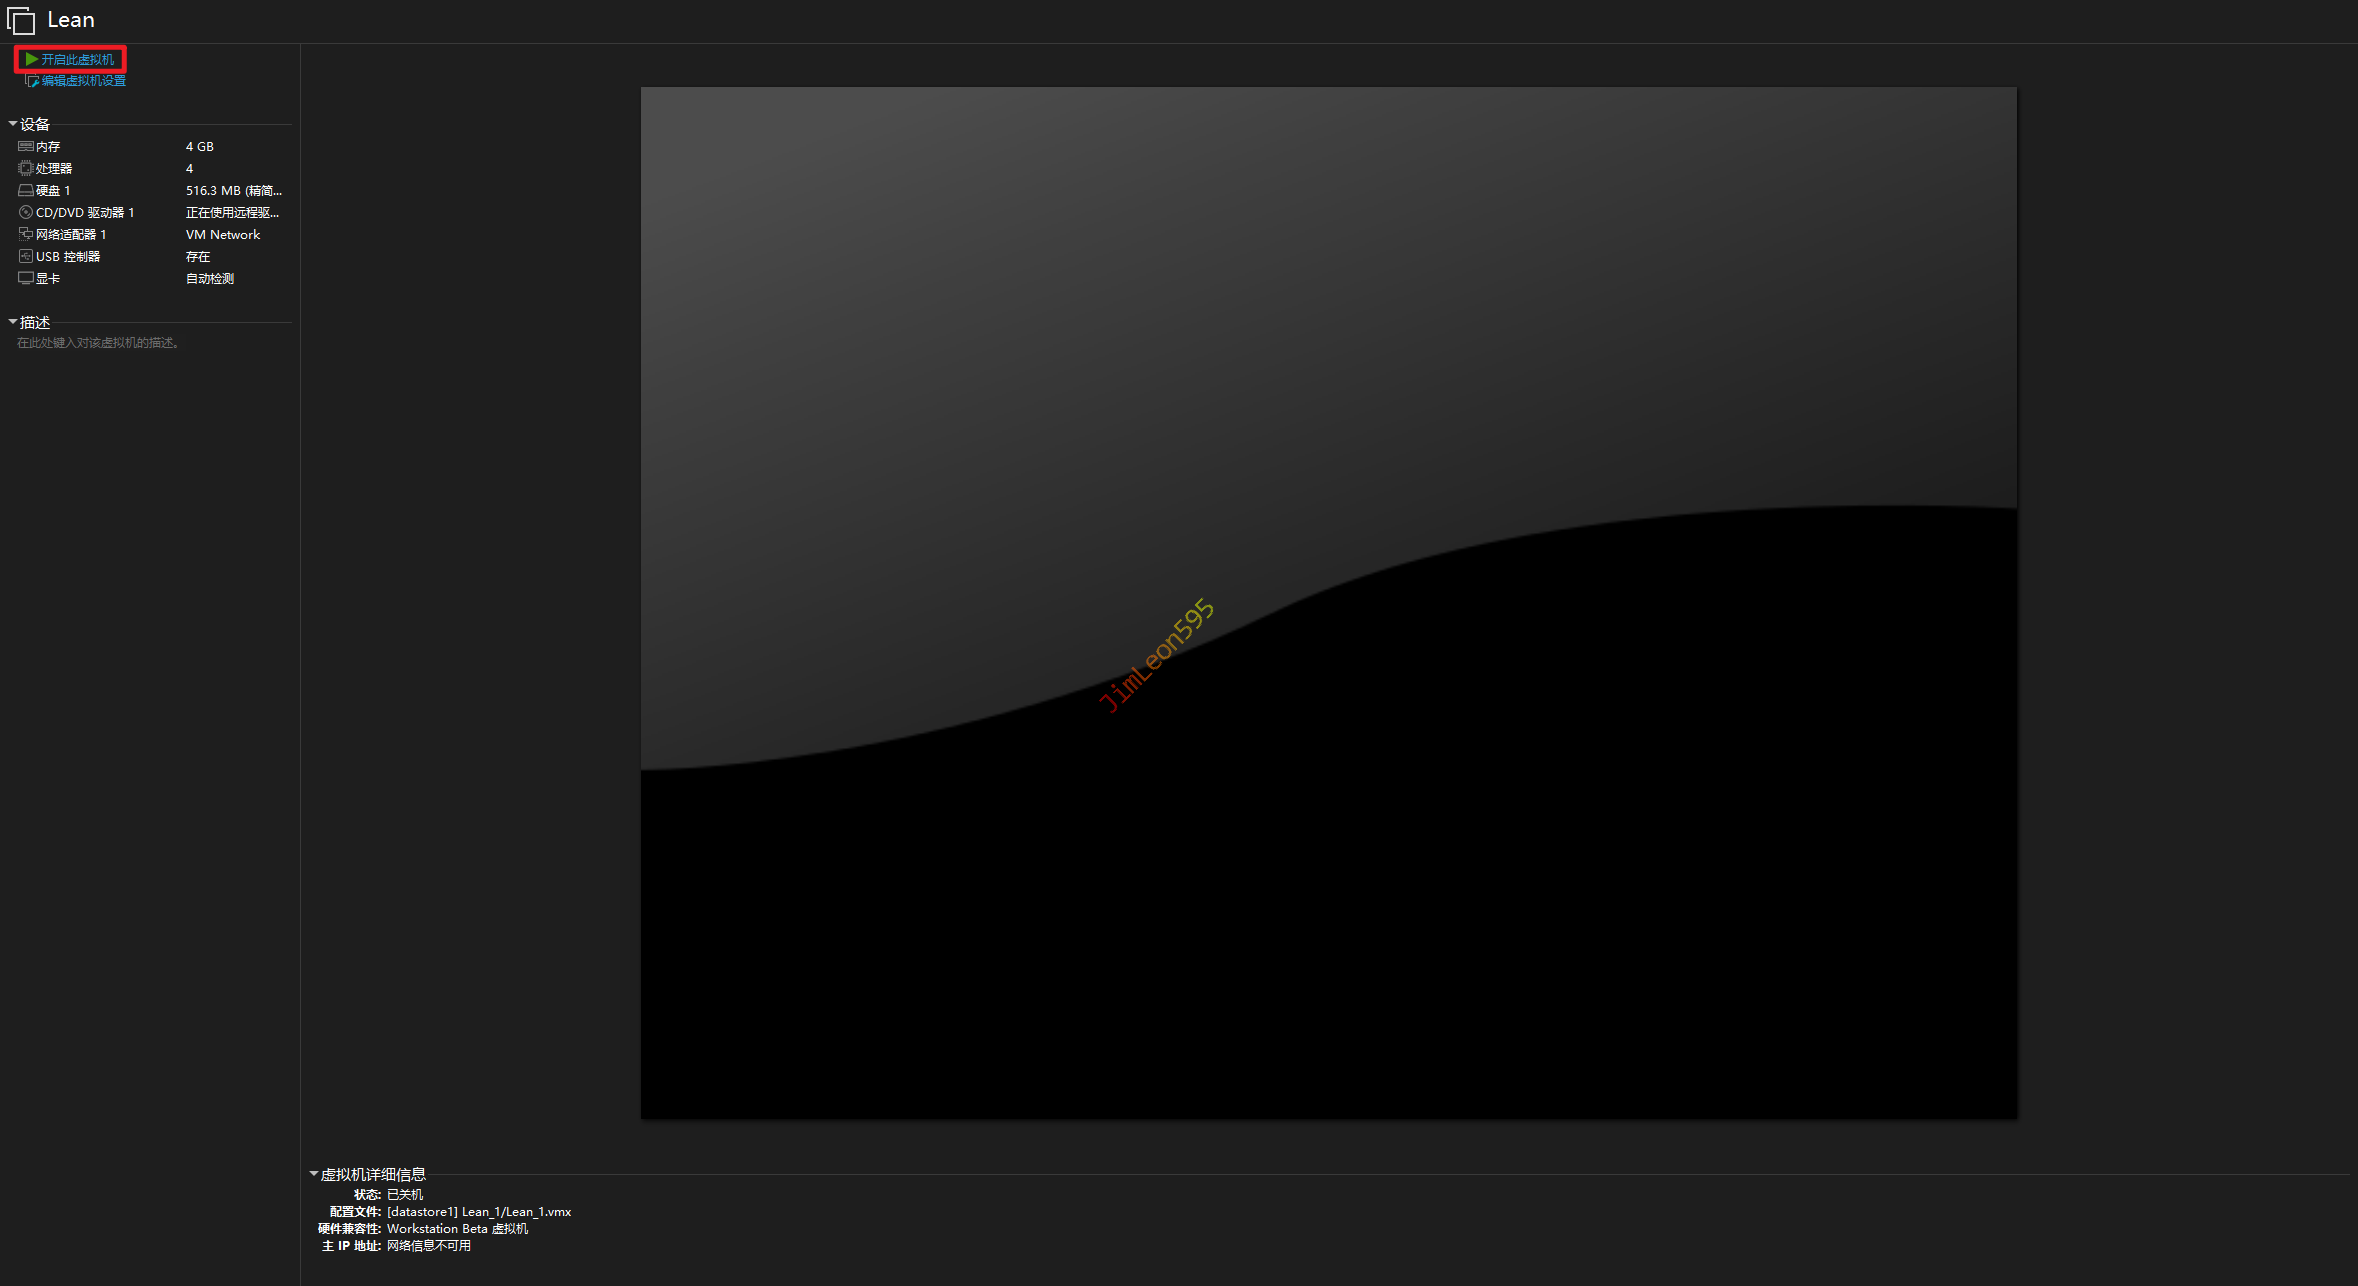2358x1286 pixels.
Task: Select the VM Network adapter value
Action: coord(223,235)
